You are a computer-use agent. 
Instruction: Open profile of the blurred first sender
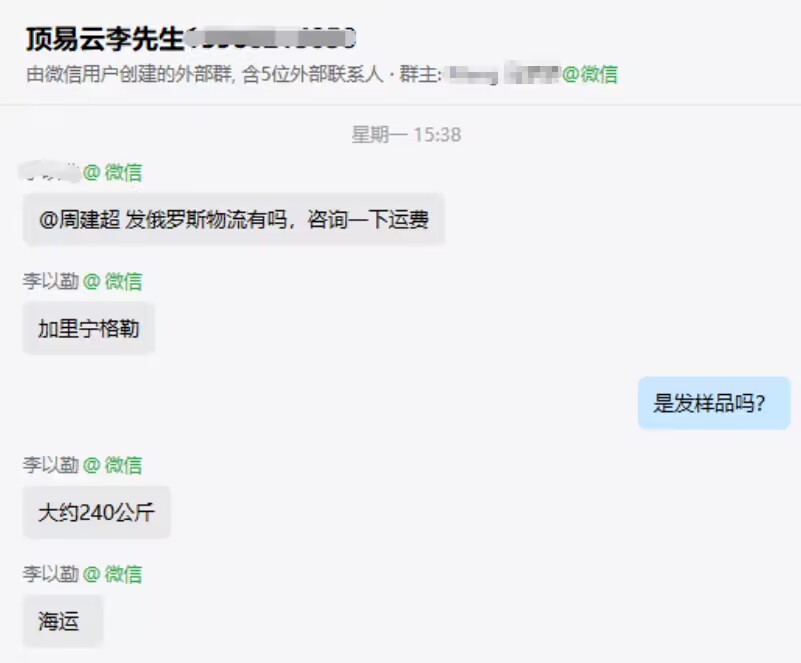point(50,172)
